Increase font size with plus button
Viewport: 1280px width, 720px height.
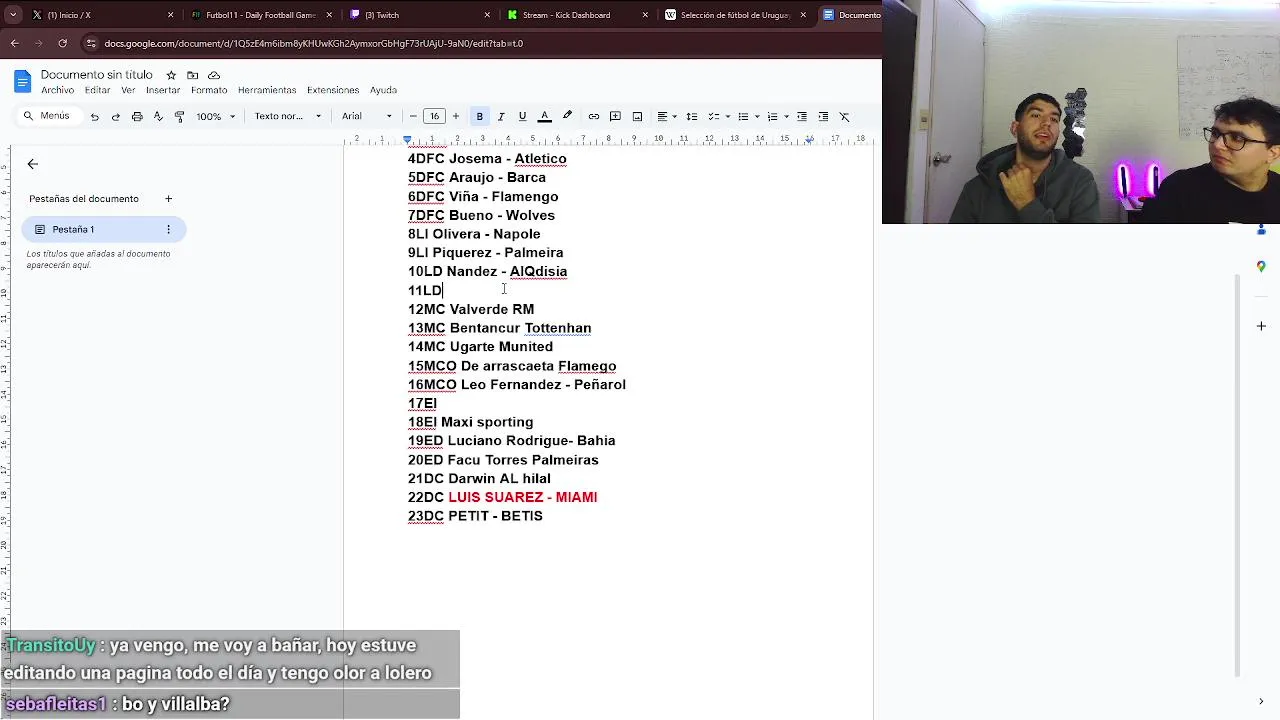(x=456, y=117)
